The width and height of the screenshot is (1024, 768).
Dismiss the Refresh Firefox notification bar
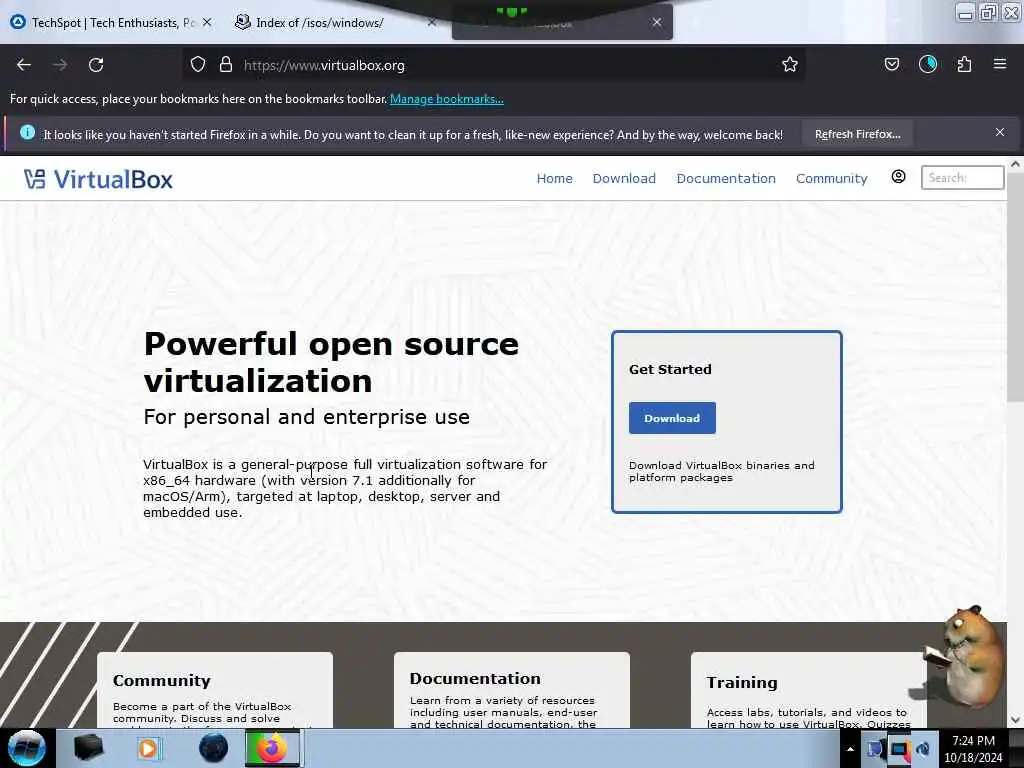click(1000, 133)
